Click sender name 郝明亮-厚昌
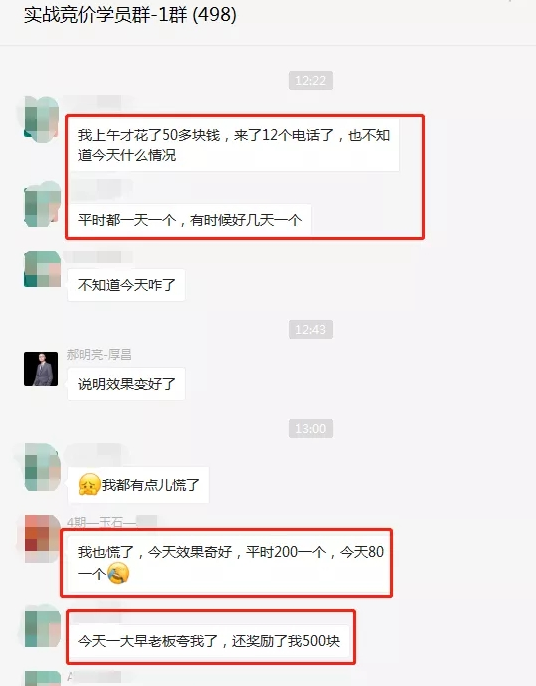The height and width of the screenshot is (686, 536). (99, 354)
